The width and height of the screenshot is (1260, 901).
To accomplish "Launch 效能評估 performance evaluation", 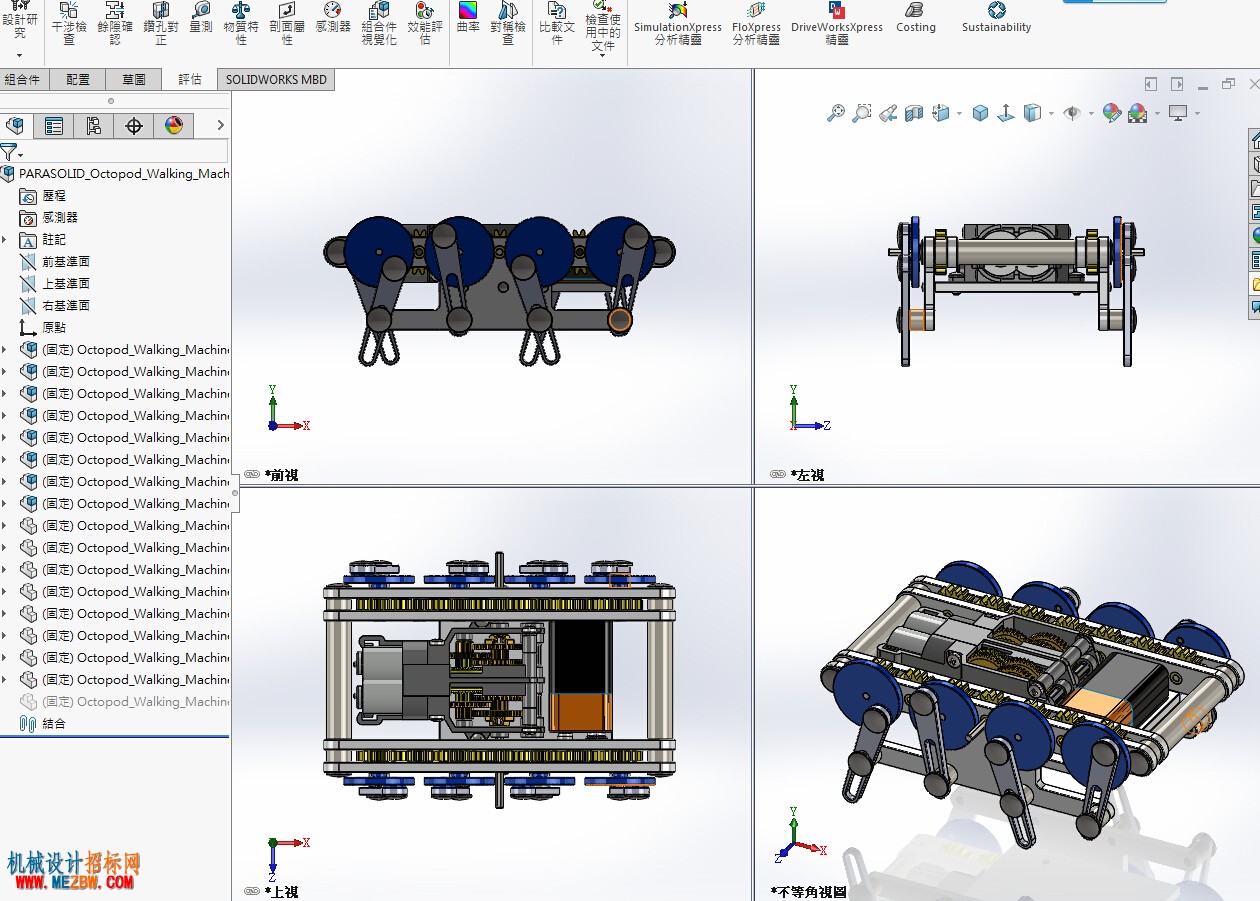I will click(x=425, y=23).
